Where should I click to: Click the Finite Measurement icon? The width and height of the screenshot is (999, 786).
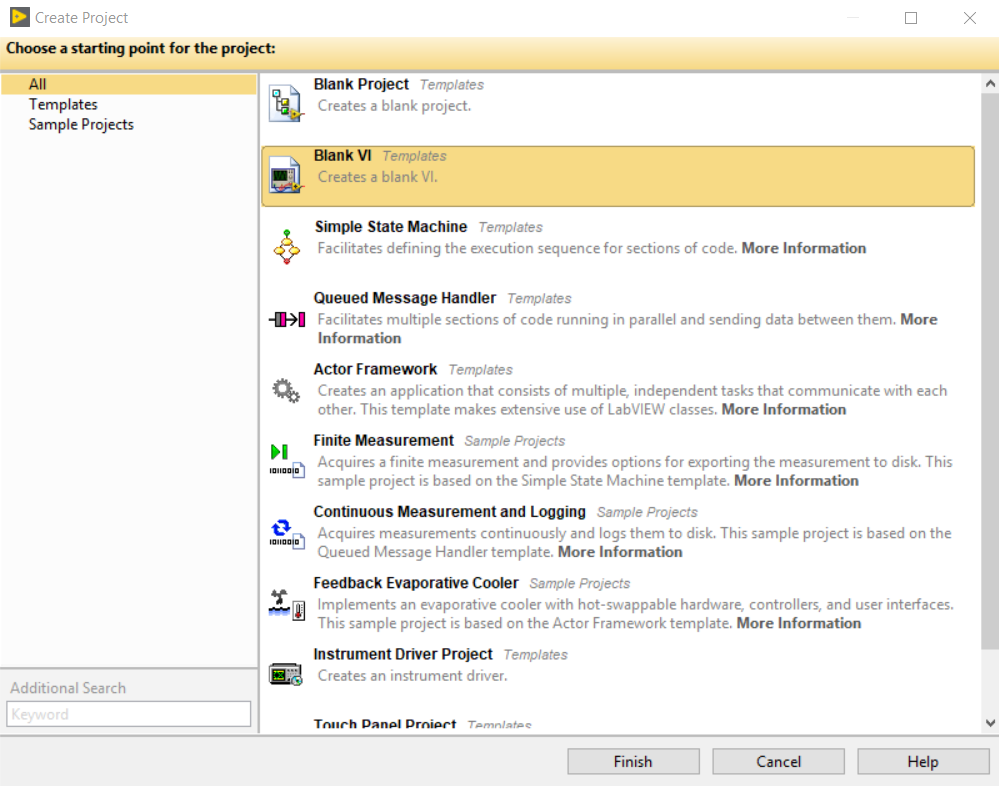287,461
